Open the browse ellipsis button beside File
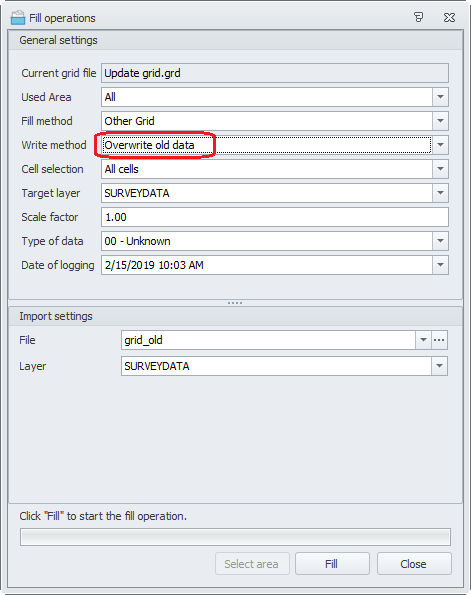 click(x=439, y=340)
